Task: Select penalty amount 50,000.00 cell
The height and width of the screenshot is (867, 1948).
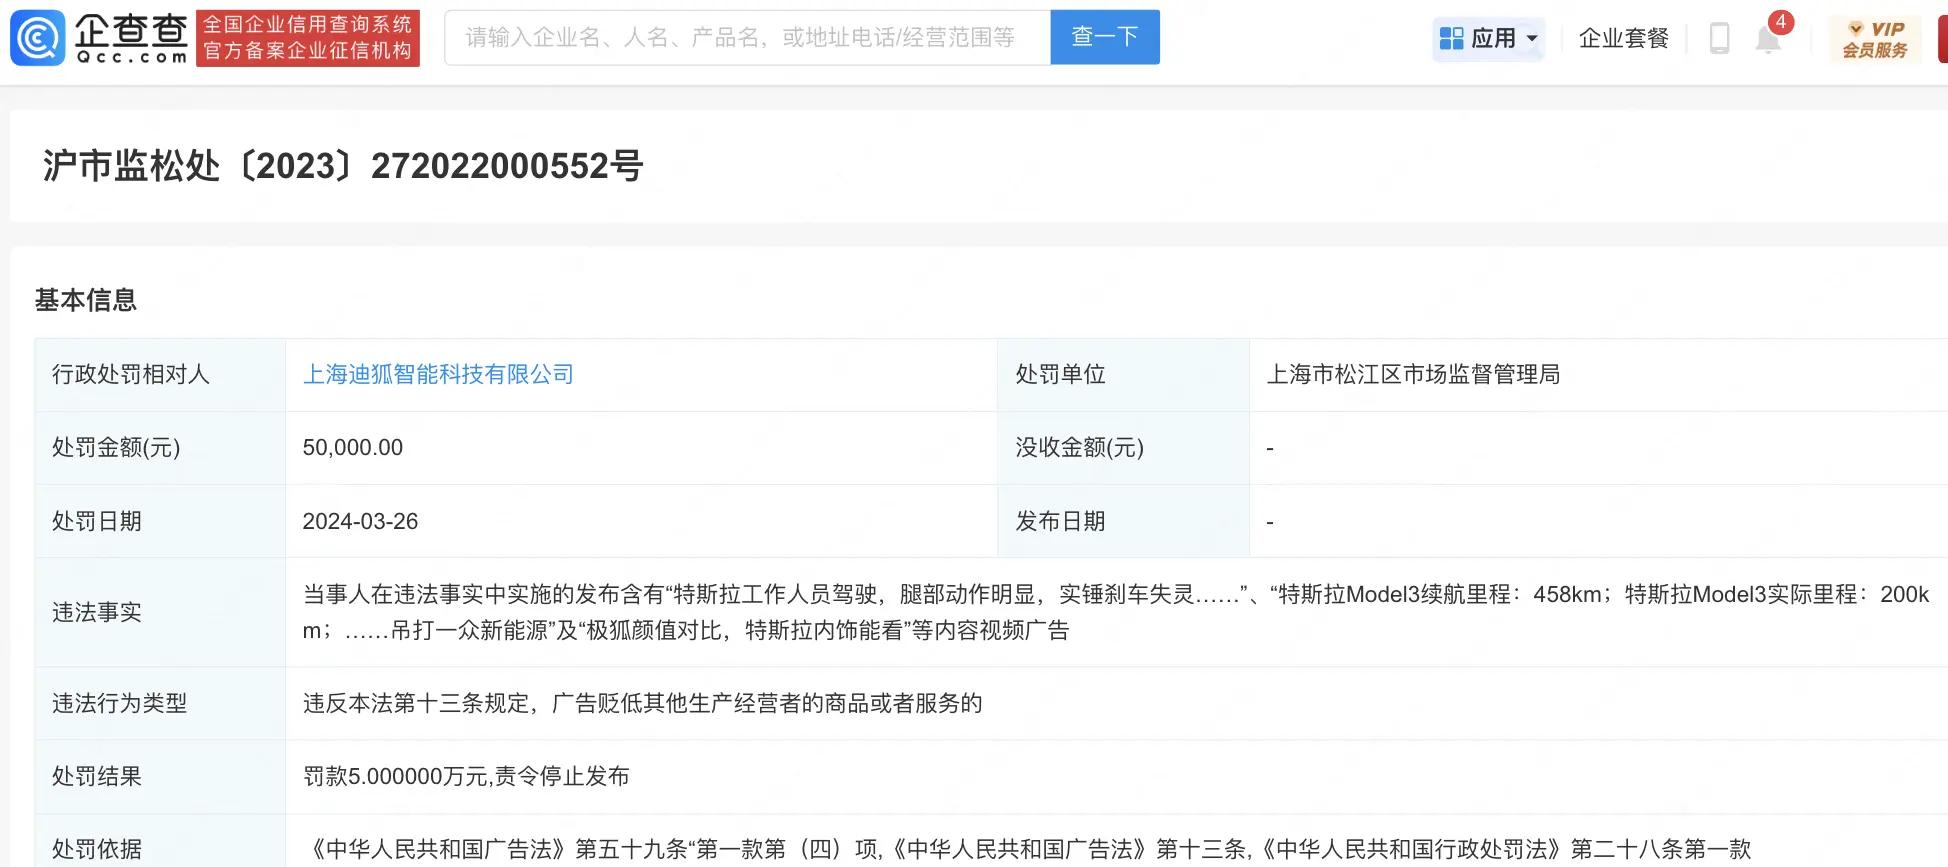Action: pyautogui.click(x=641, y=448)
